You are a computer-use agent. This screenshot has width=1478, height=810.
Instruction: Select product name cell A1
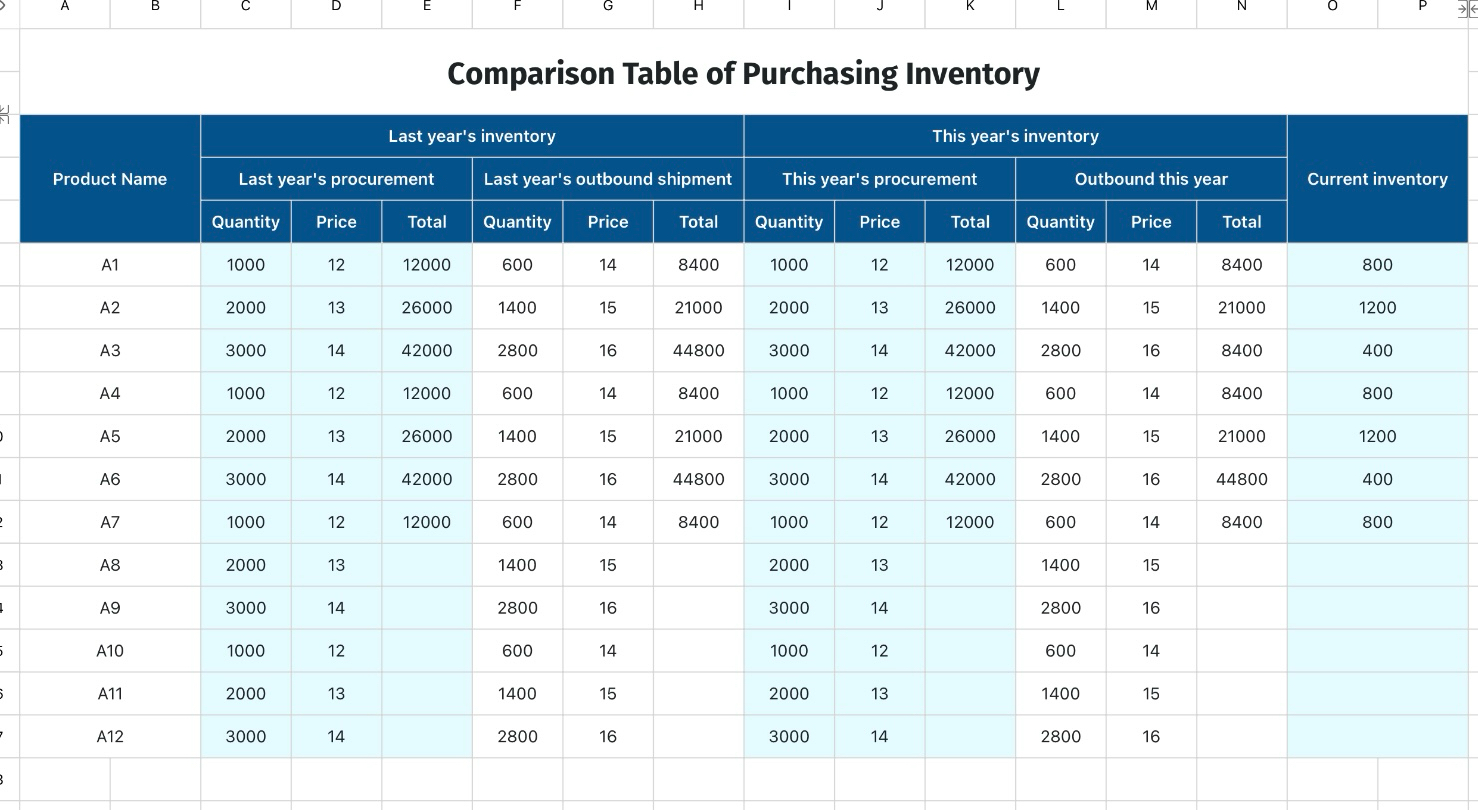(x=110, y=265)
